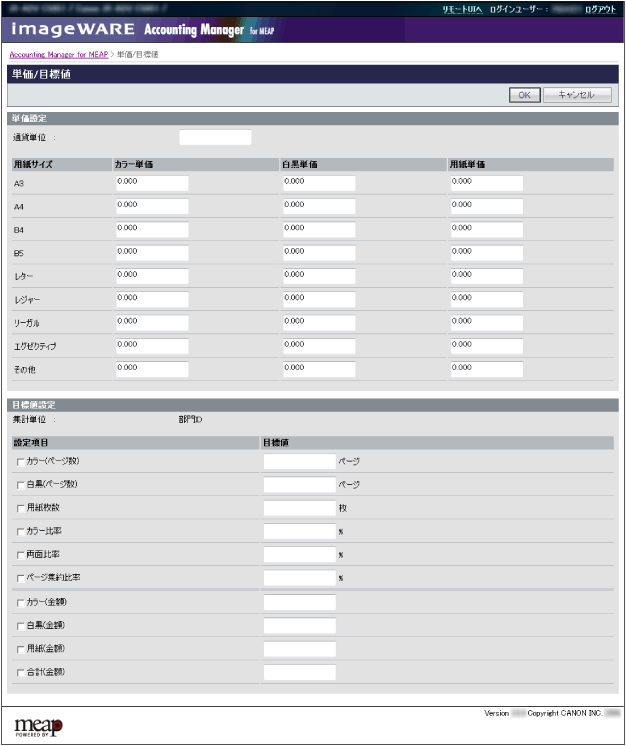626x746 pixels.
Task: Select the その他 白黒単価 field
Action: tap(319, 368)
